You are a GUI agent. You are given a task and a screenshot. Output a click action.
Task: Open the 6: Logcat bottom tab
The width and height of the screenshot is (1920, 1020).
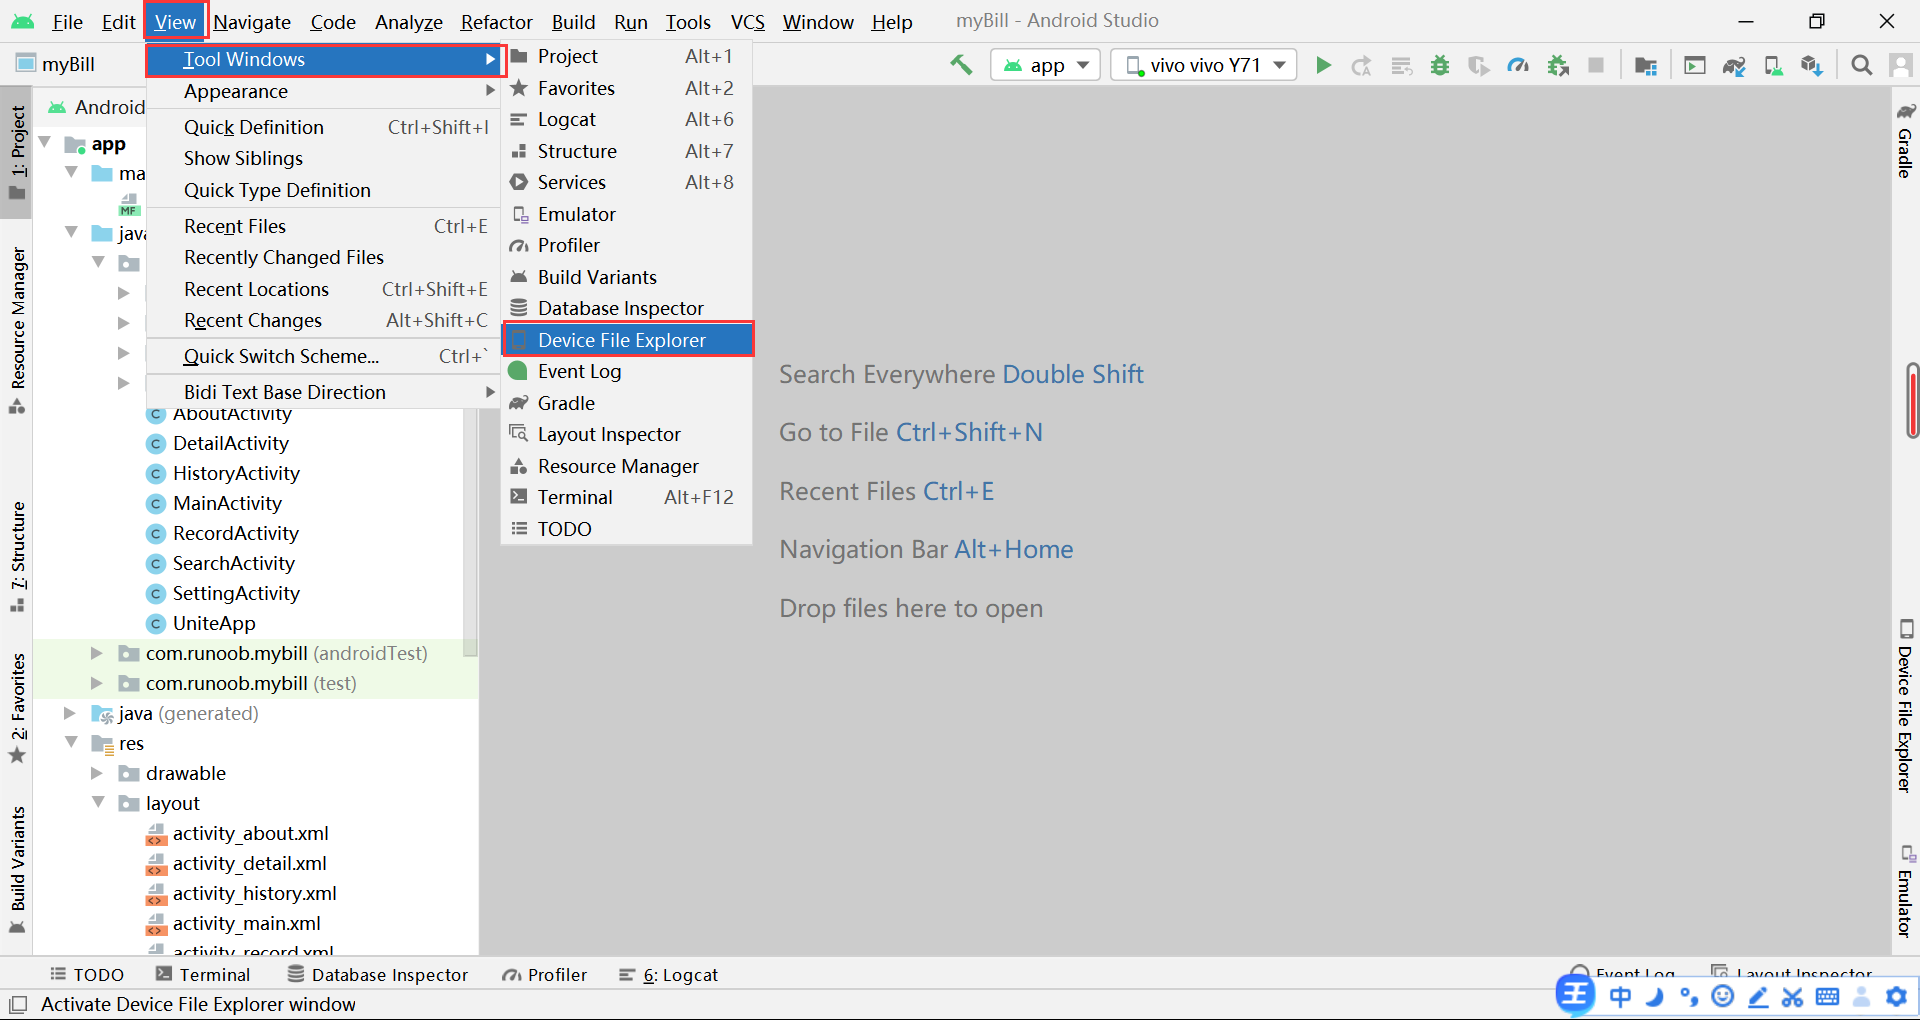669,975
